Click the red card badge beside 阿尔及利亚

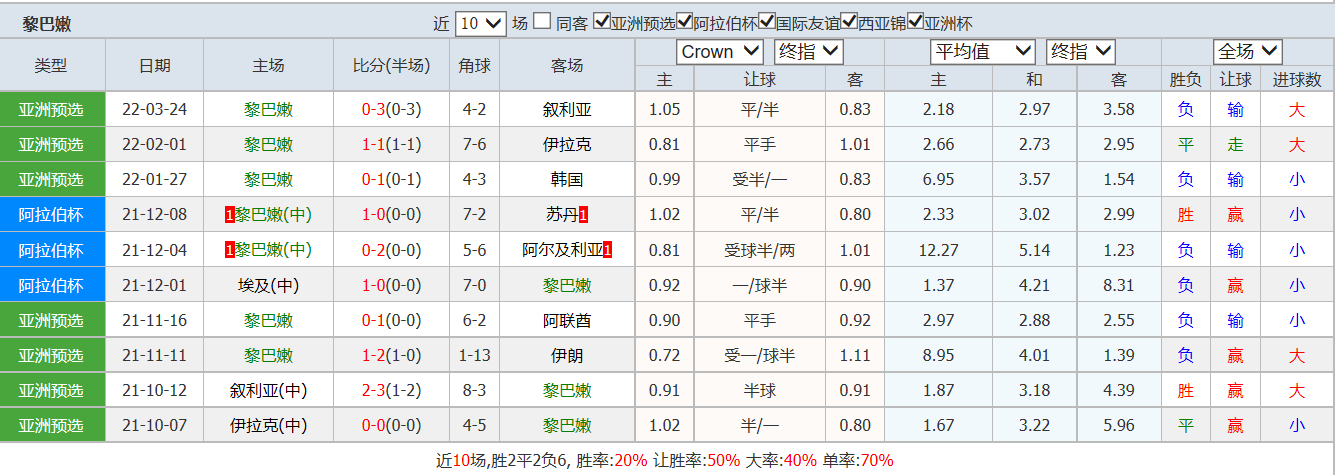(x=607, y=250)
